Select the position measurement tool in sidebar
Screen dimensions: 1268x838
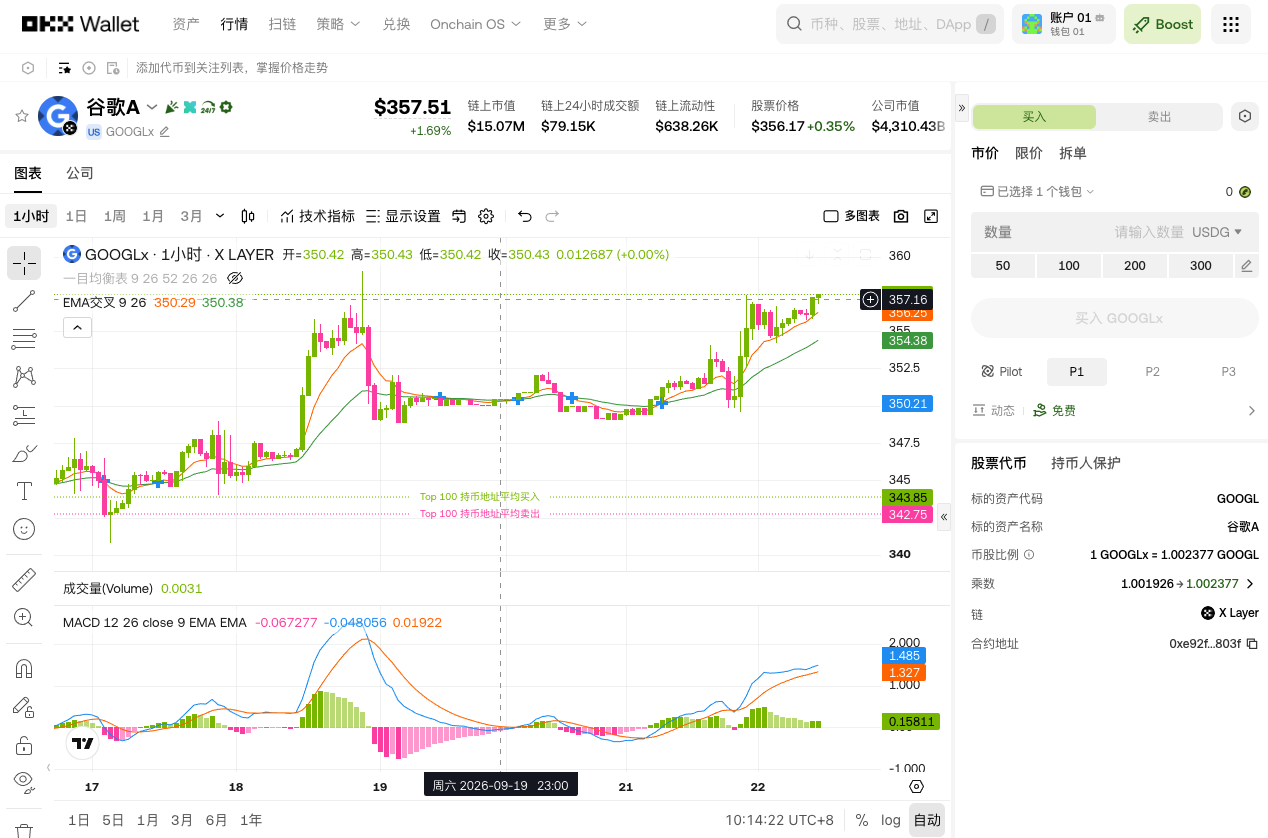[x=24, y=415]
